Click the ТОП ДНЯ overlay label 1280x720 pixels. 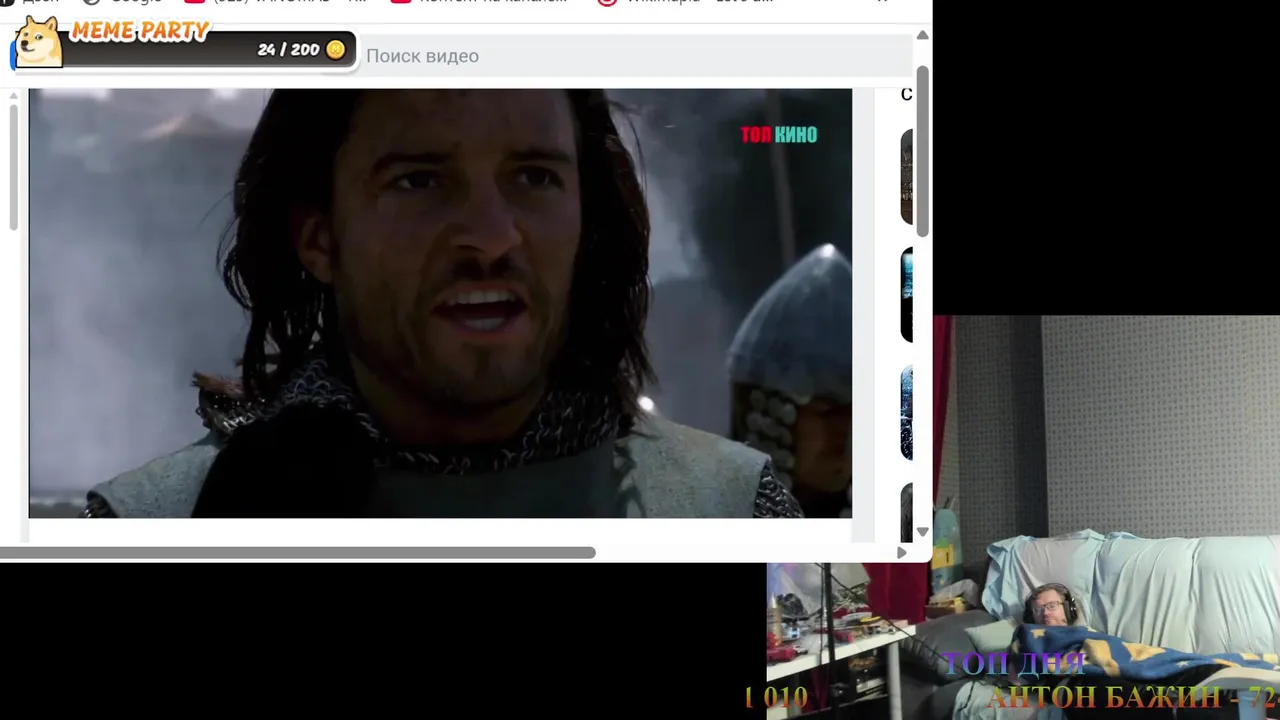pos(1014,664)
